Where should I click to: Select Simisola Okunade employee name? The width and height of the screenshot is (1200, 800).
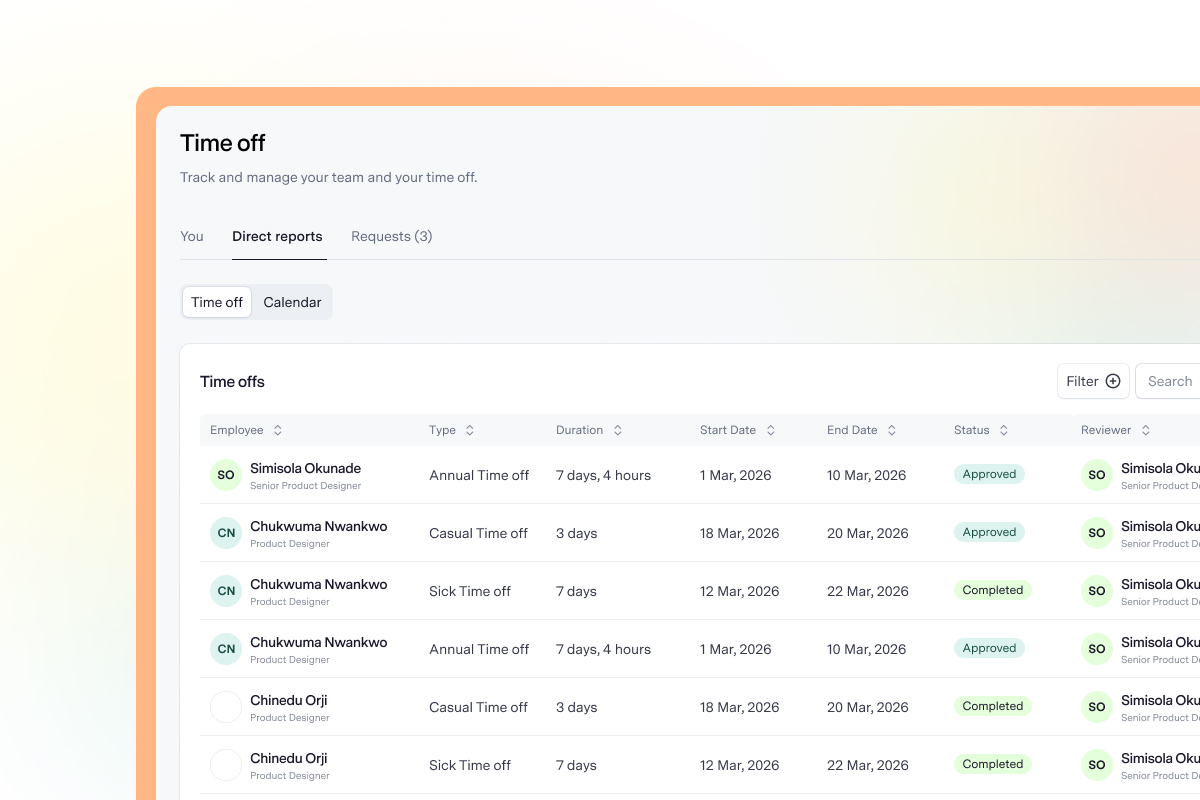pos(305,468)
